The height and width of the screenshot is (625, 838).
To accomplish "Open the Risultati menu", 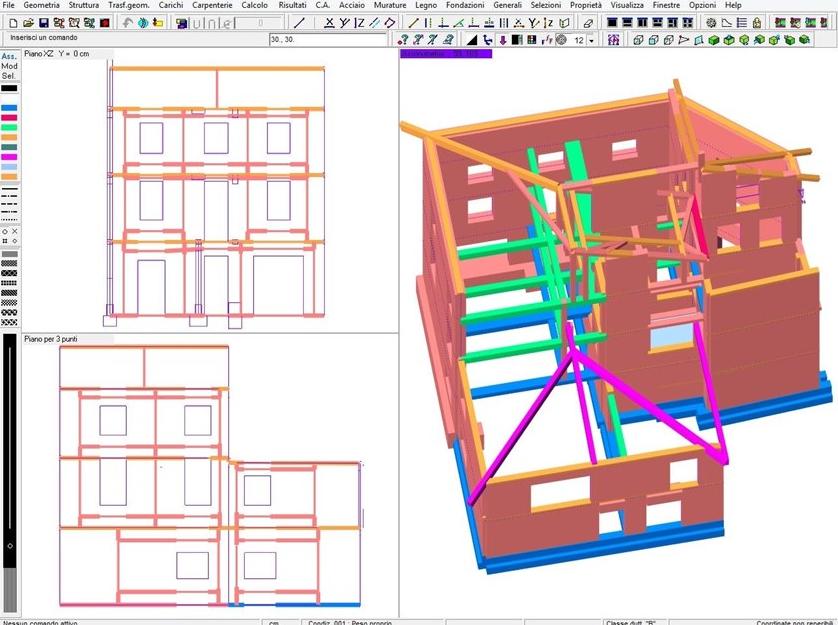I will [293, 5].
